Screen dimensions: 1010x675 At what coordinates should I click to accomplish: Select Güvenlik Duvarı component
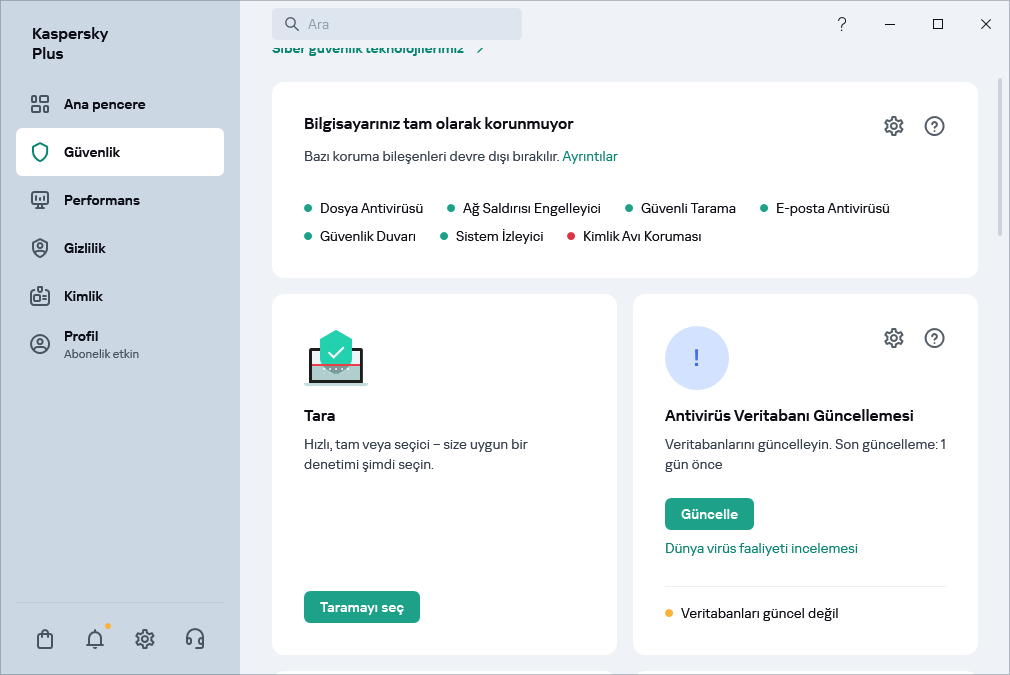(360, 236)
